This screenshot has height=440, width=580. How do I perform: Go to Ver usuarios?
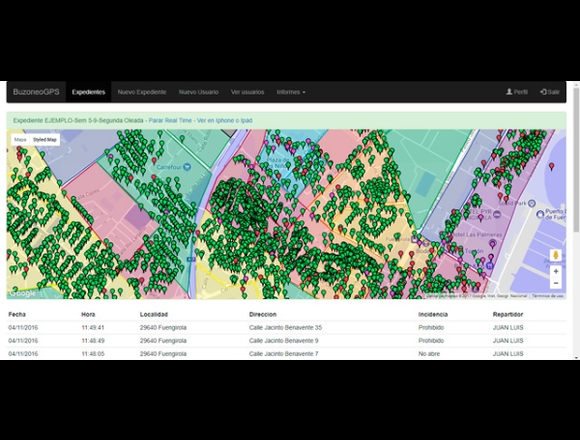tap(247, 92)
